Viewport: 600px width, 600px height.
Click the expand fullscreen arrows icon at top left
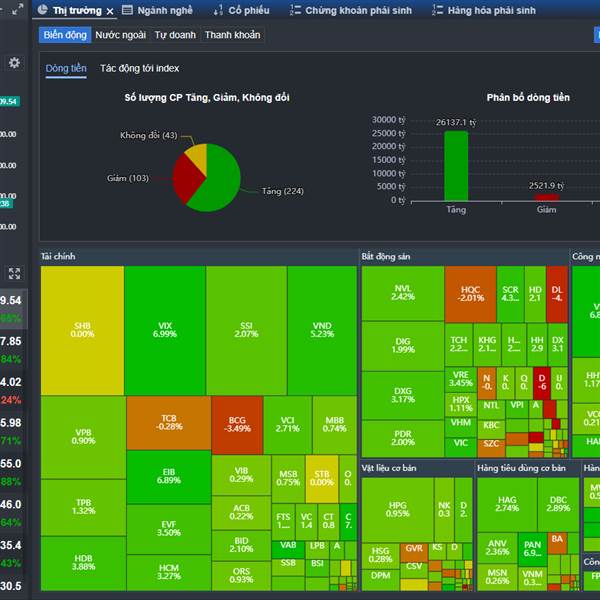coord(17,9)
